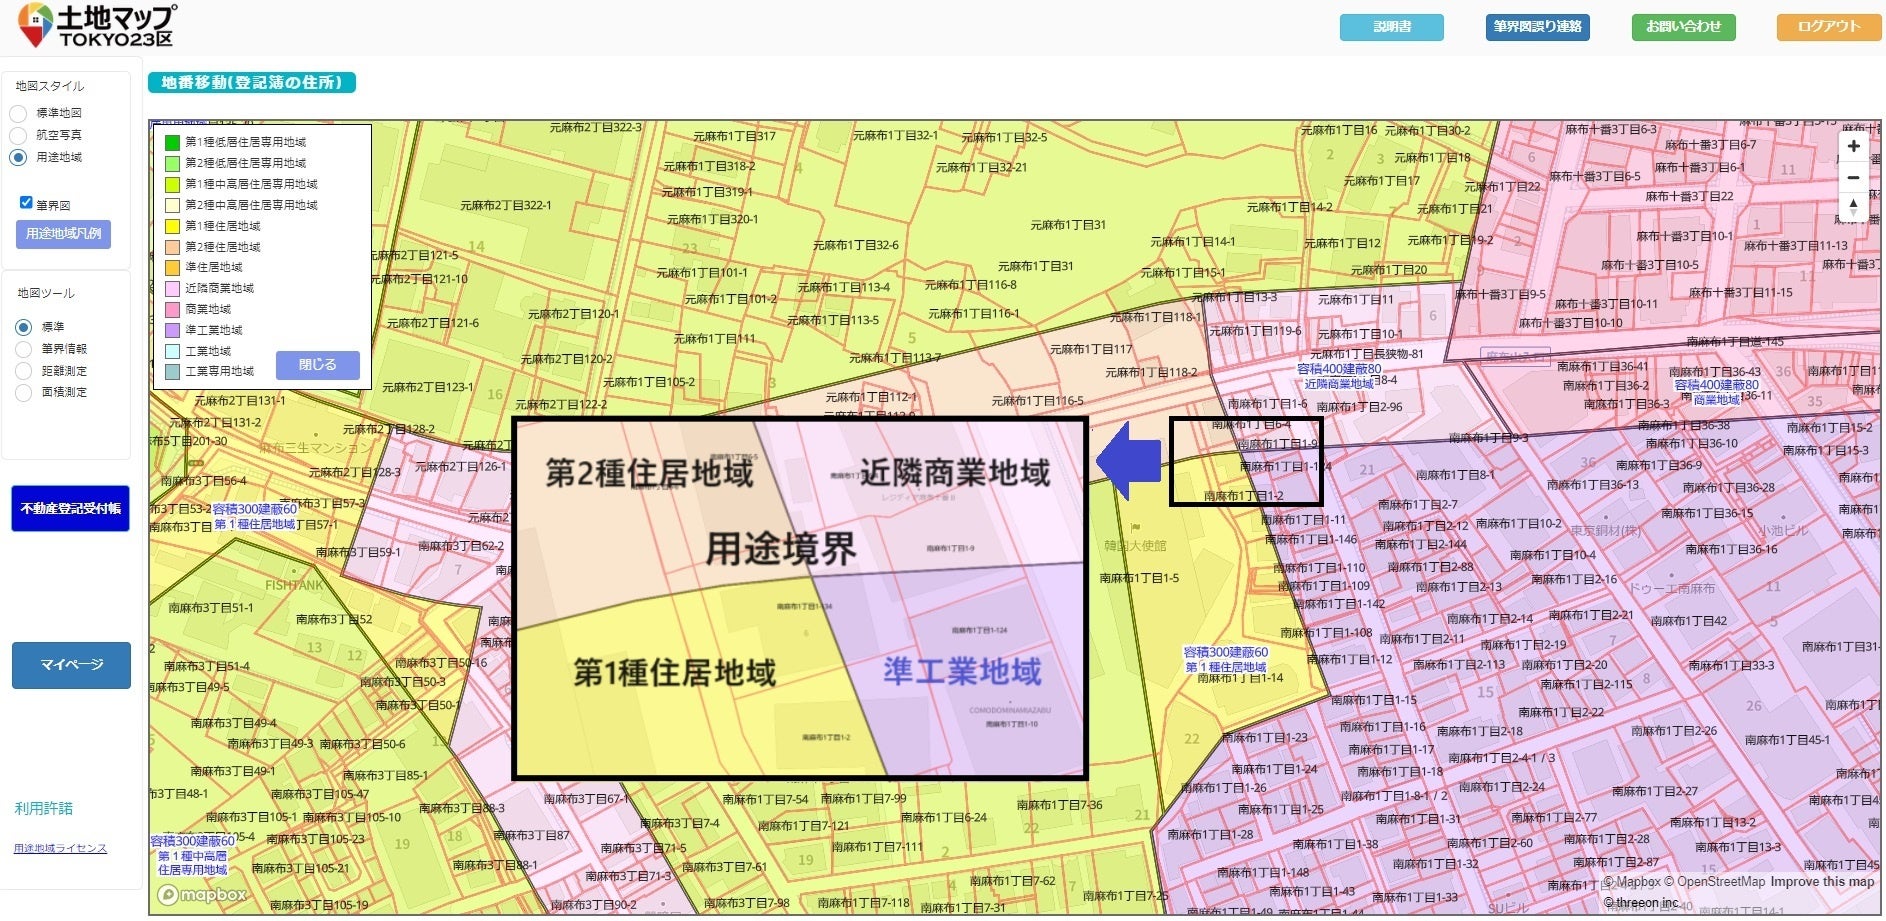Click the 元麻布1丁目32-6 parcel label
Screen dimensions: 1886x921
pyautogui.click(x=856, y=245)
